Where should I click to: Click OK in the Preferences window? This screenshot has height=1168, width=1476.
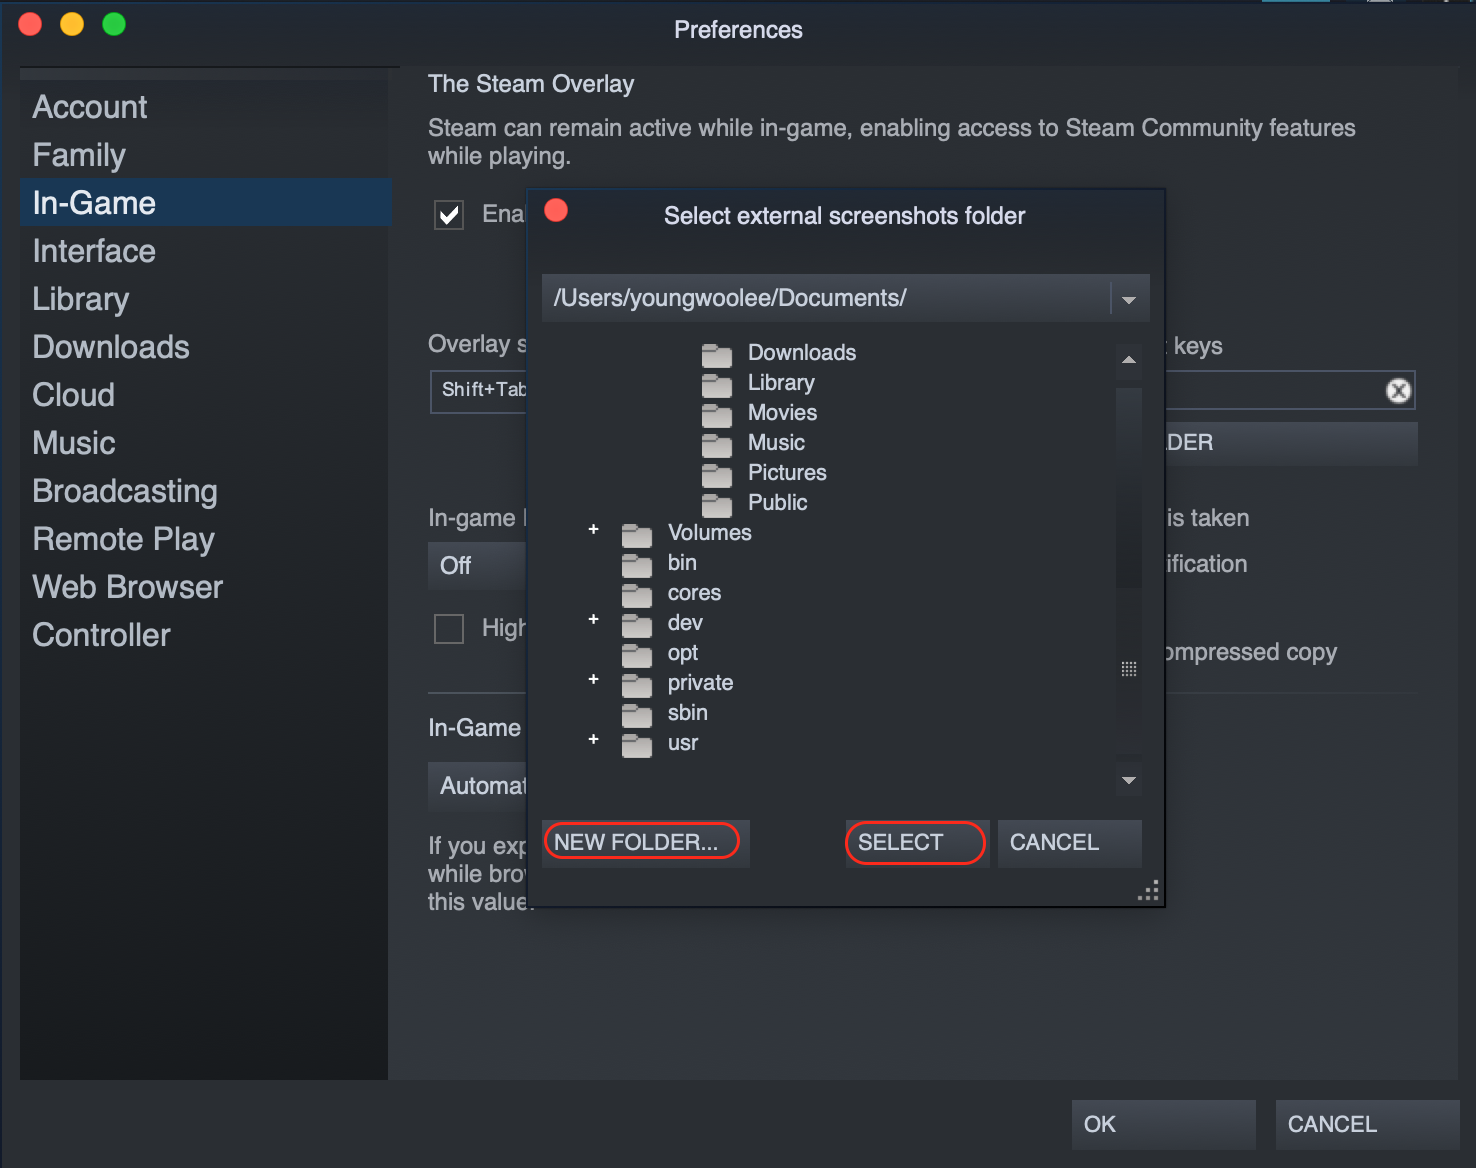click(x=1164, y=1124)
